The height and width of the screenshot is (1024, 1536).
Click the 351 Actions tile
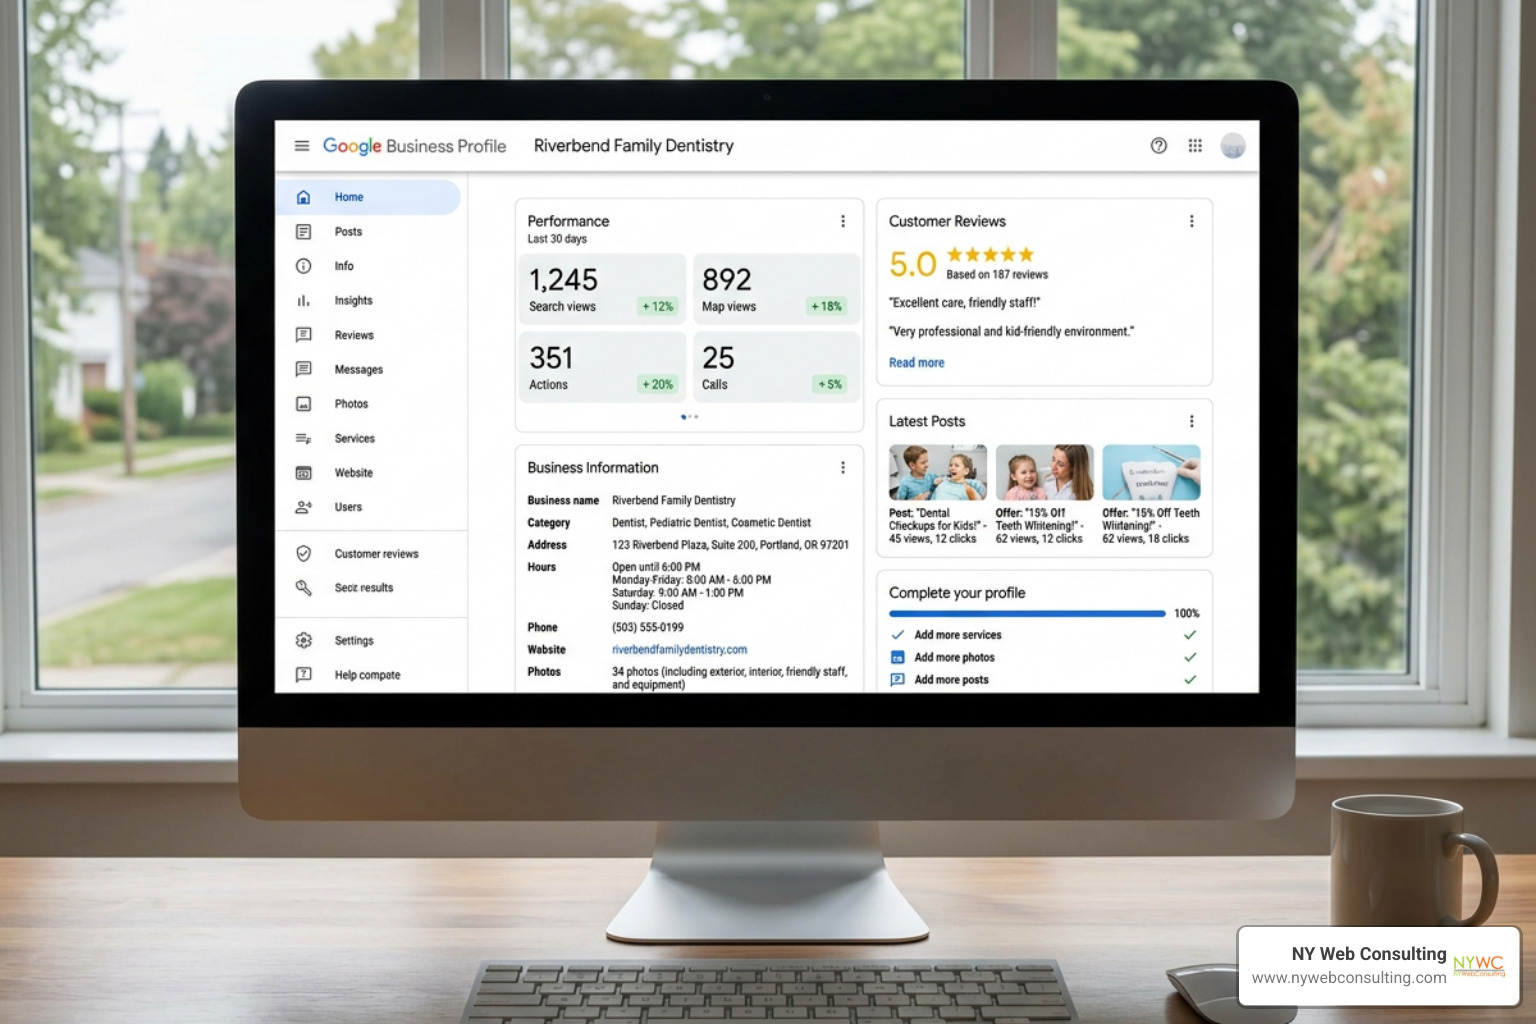(602, 367)
